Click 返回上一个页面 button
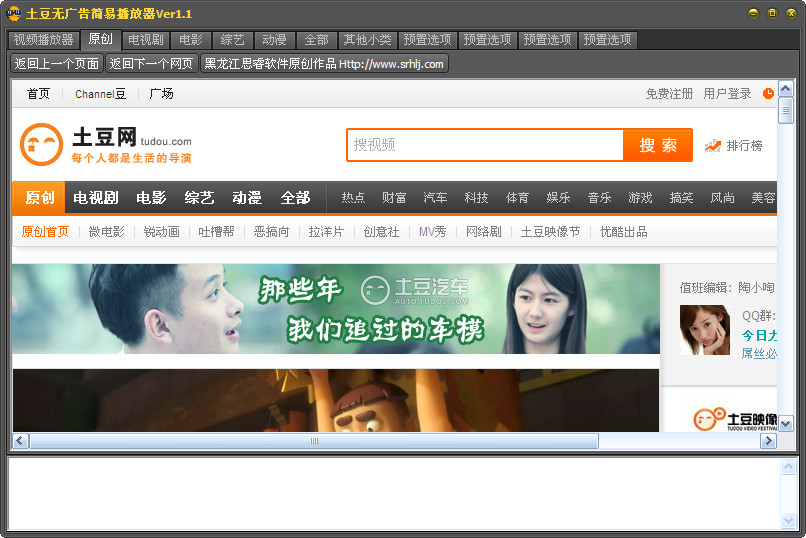 click(57, 64)
